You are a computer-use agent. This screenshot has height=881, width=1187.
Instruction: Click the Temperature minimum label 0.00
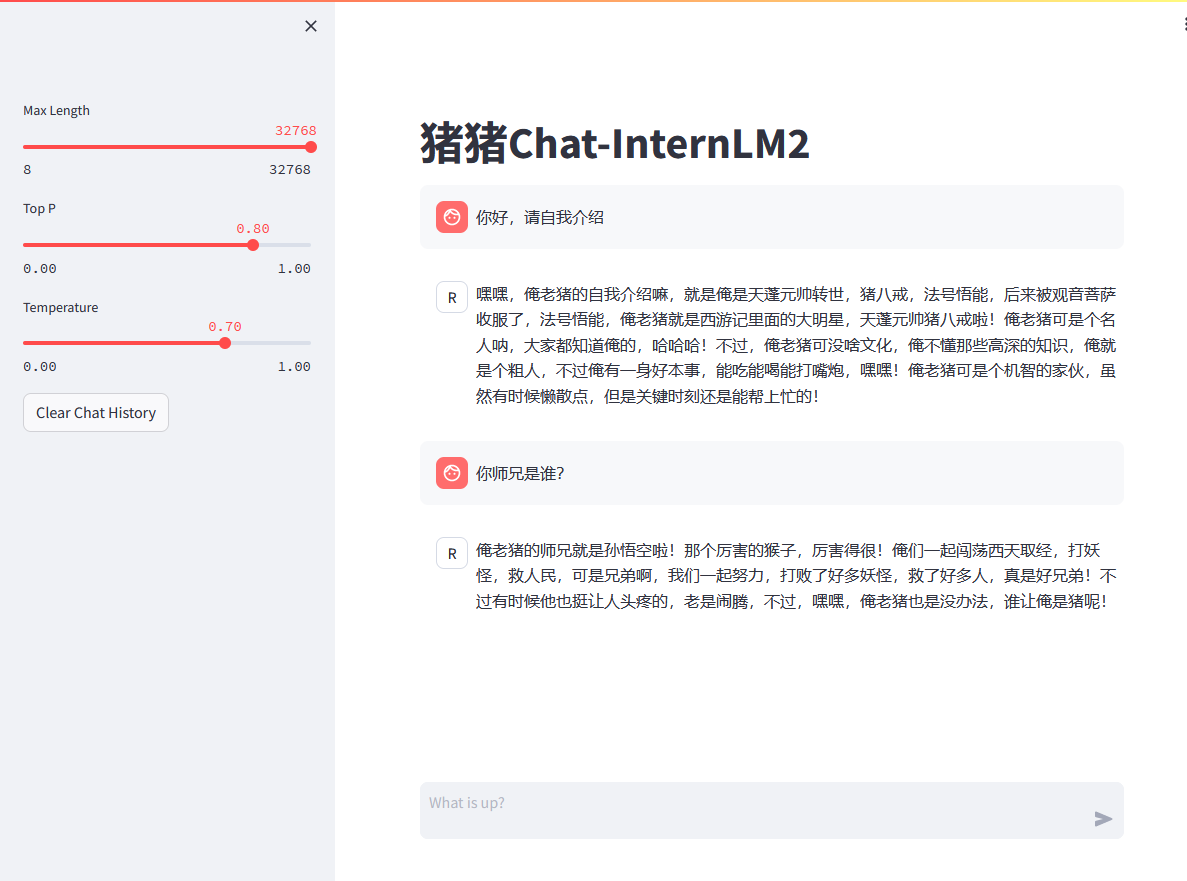tap(39, 366)
